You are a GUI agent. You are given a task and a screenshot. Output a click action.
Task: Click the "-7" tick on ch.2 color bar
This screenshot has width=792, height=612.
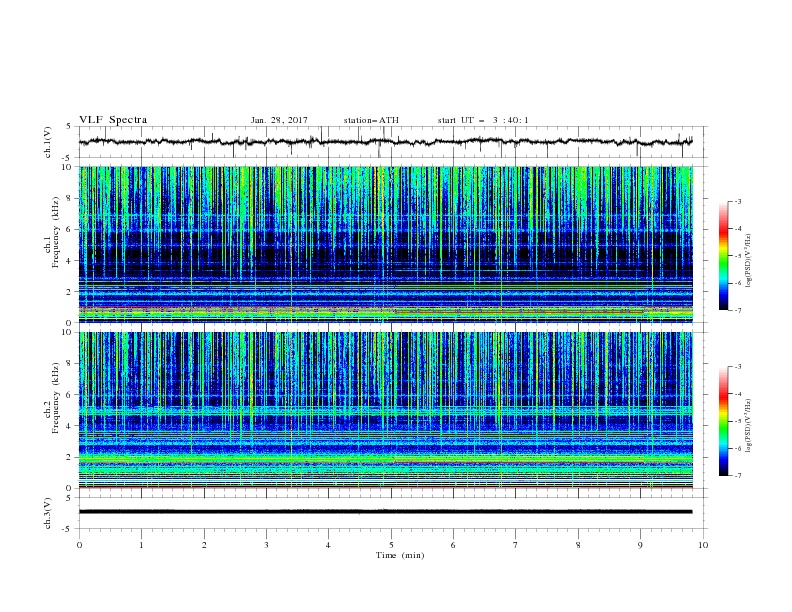[737, 475]
